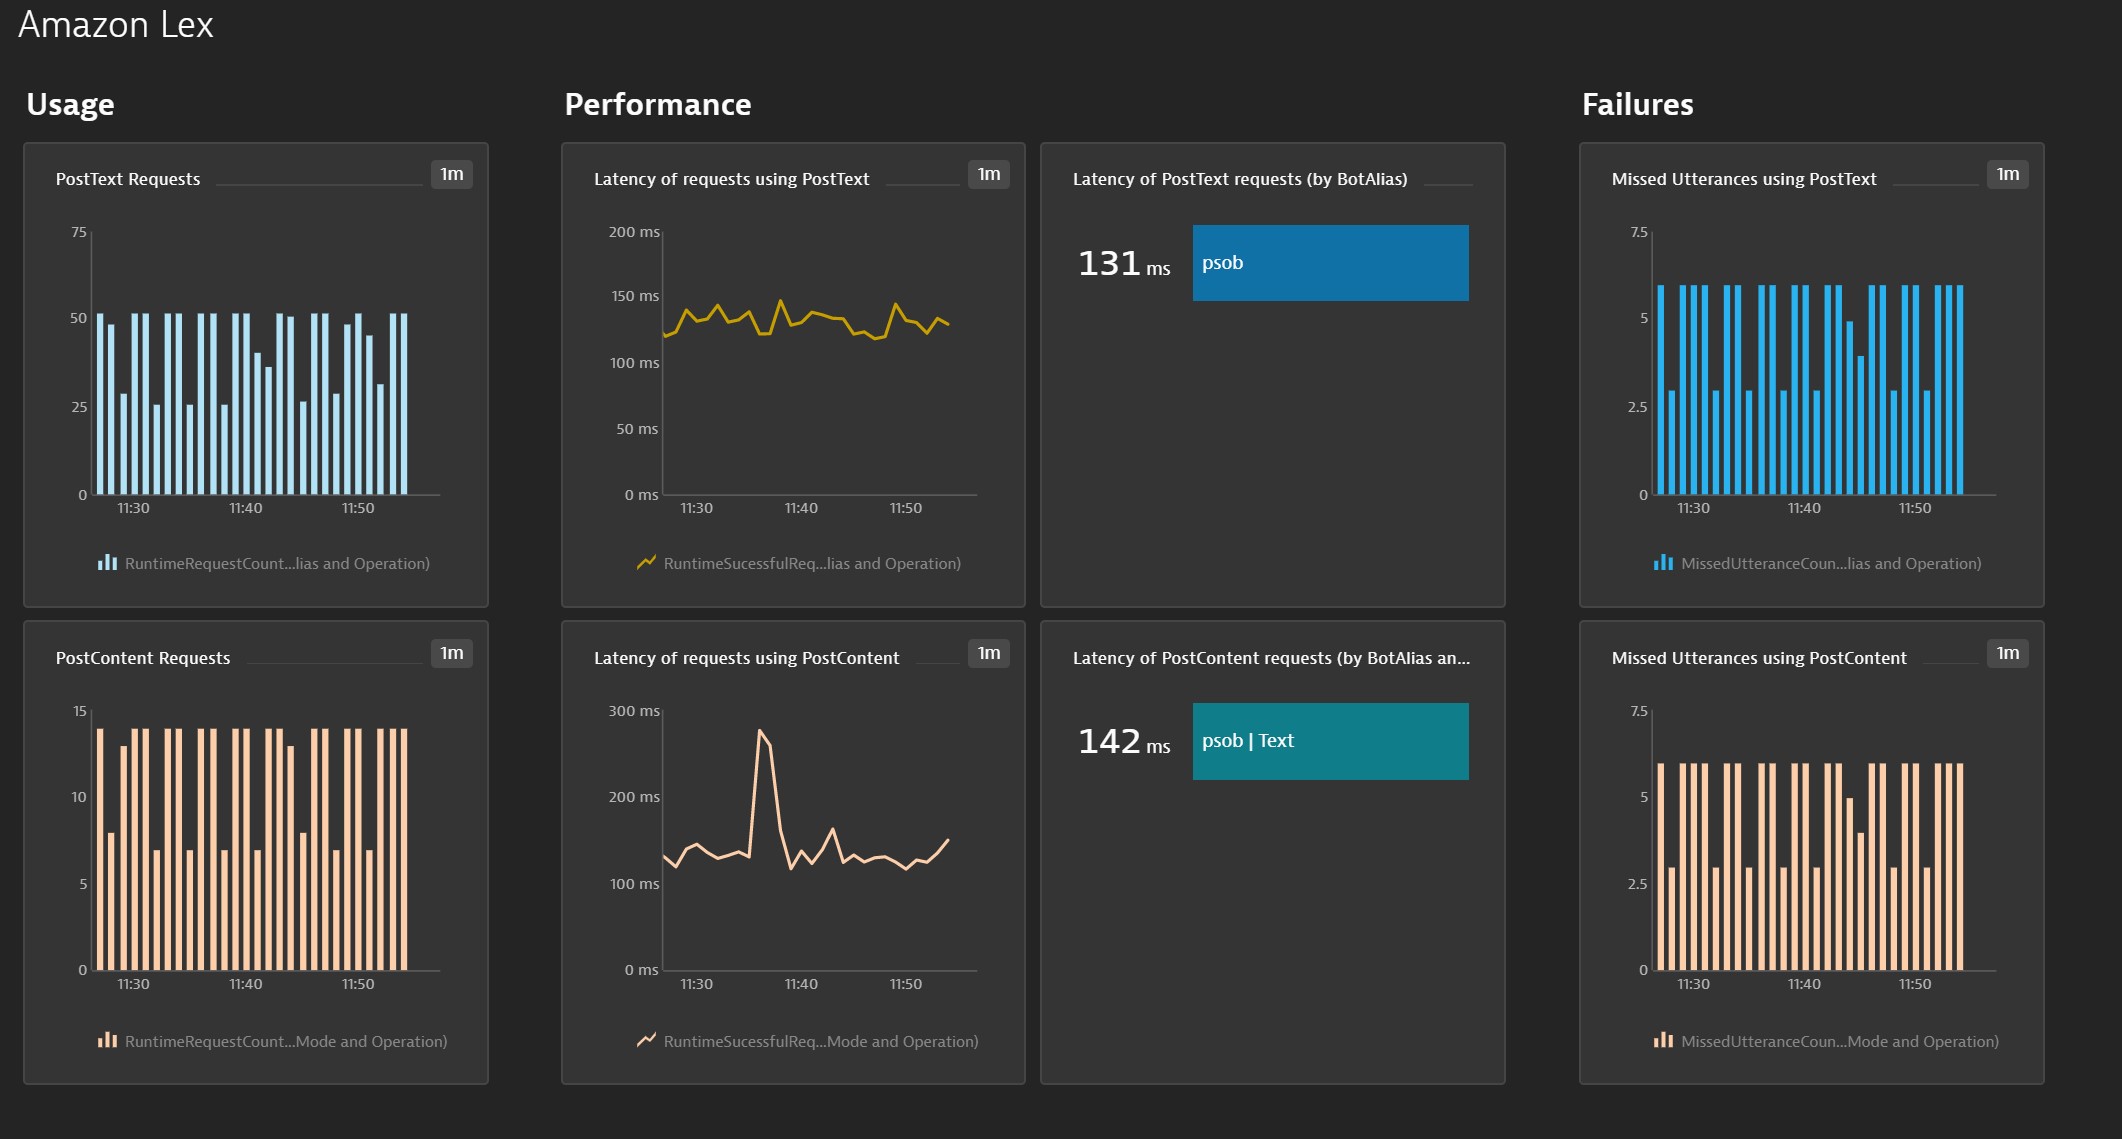
Task: Click the 300 ms axis label in PostContent latency chart
Action: [x=634, y=711]
